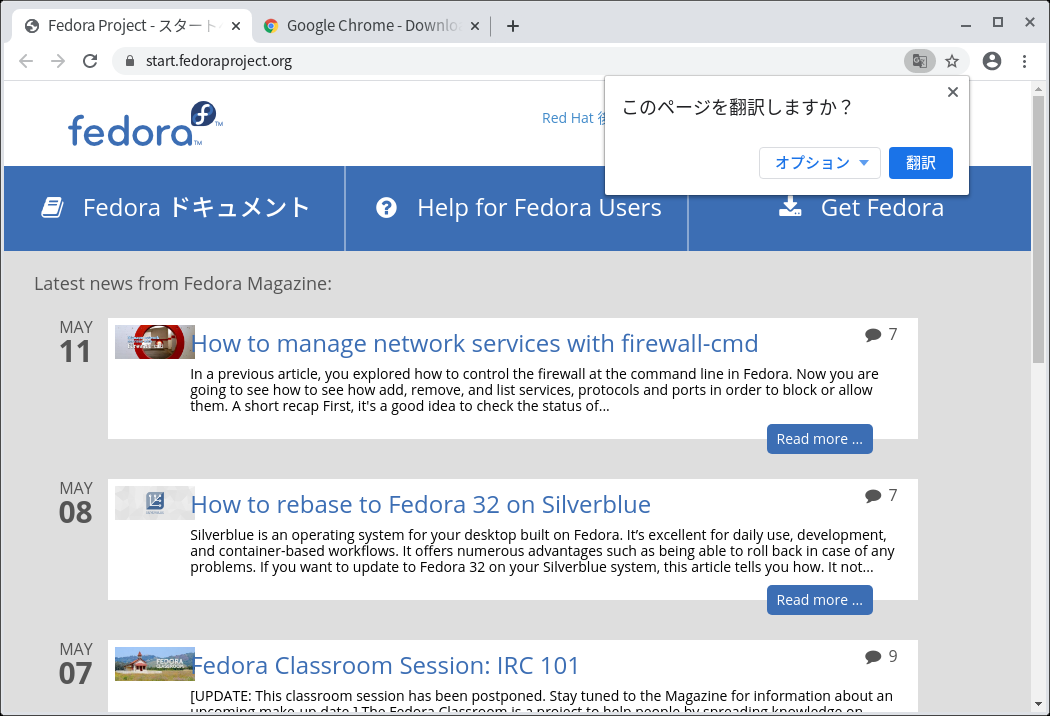Read more on Silverblue article
1050x716 pixels.
coord(820,600)
